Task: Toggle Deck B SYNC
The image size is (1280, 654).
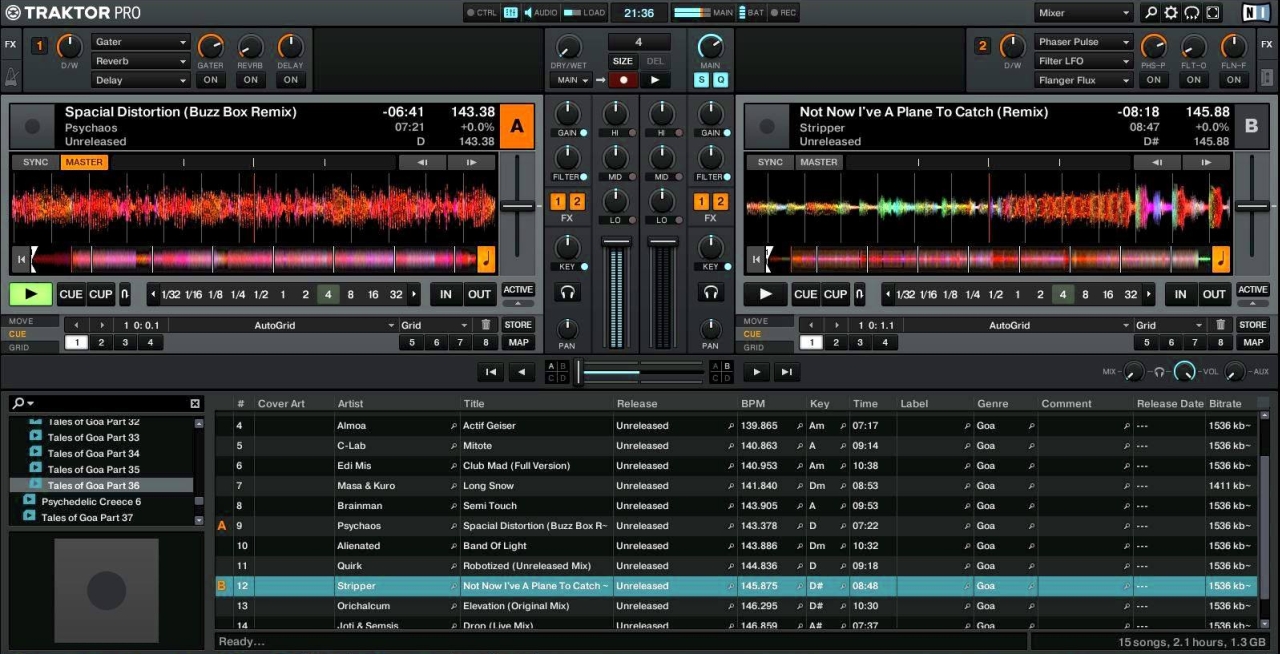Action: click(x=770, y=162)
